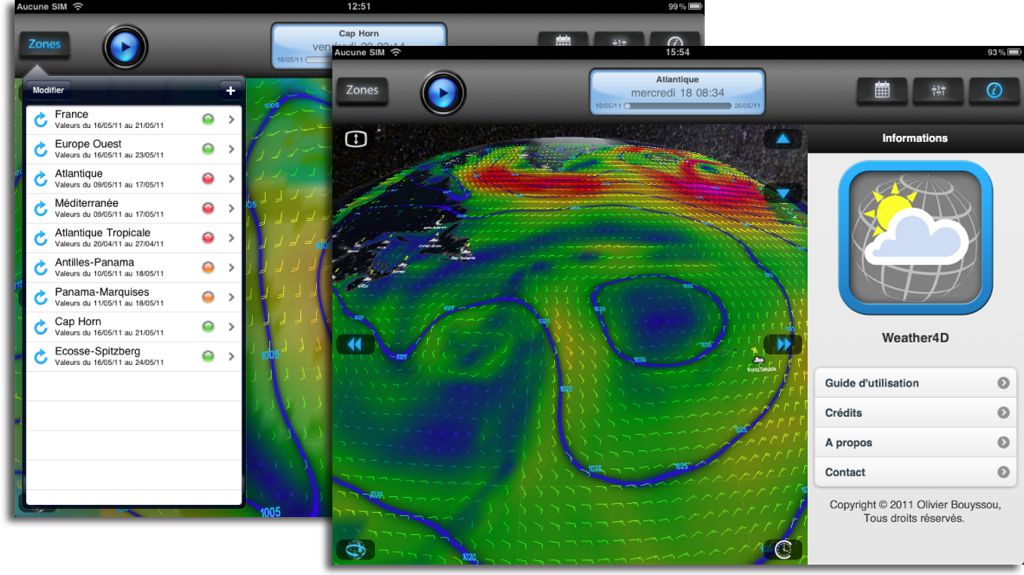Open the Crédits entry
The width and height of the screenshot is (1024, 575).
(x=916, y=413)
